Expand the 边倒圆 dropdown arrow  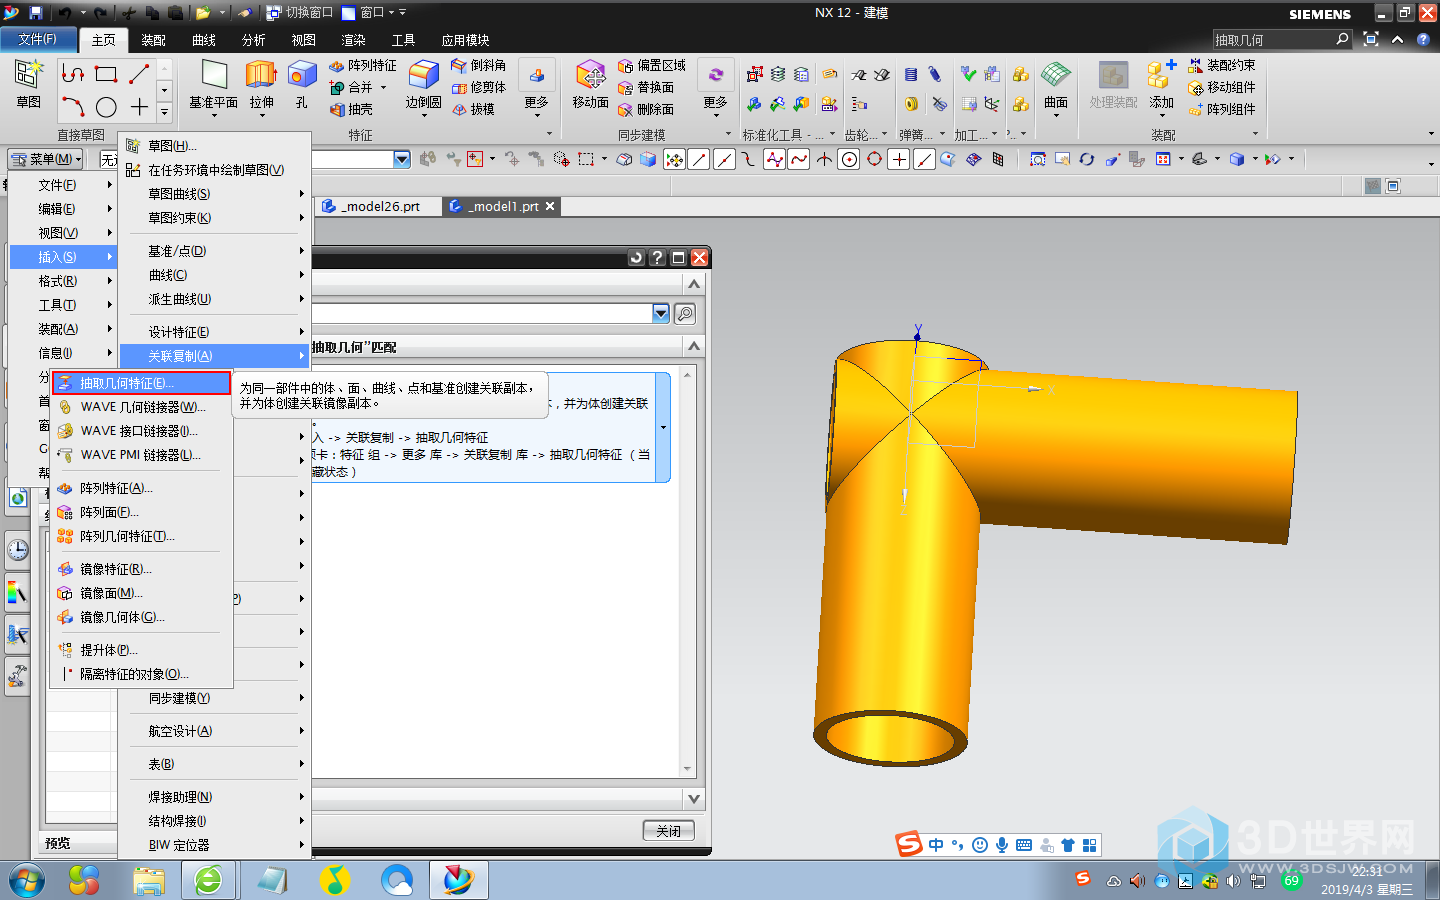pos(423,116)
